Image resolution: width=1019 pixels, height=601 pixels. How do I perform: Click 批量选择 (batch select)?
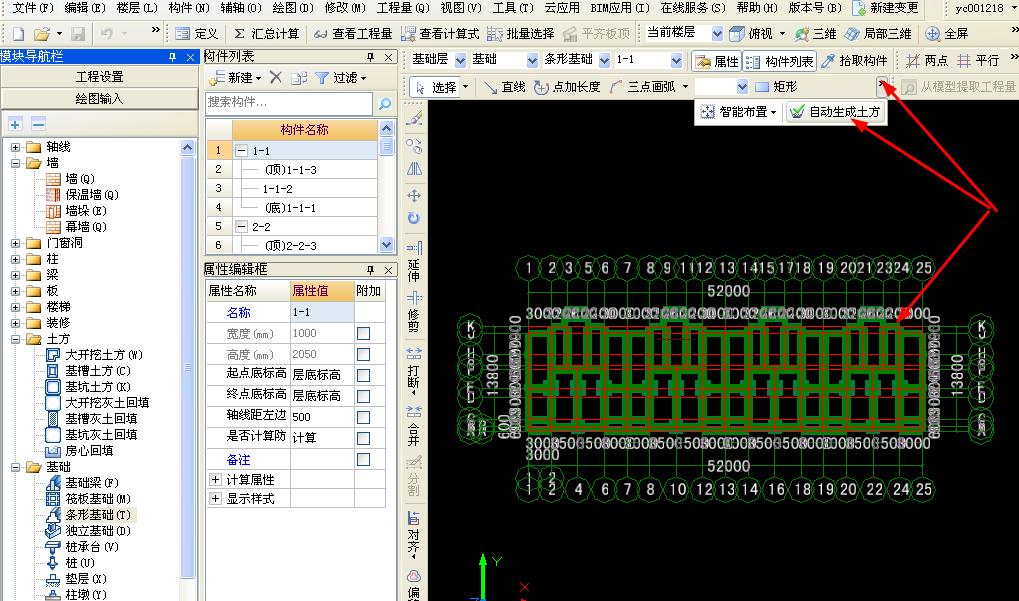click(x=521, y=33)
